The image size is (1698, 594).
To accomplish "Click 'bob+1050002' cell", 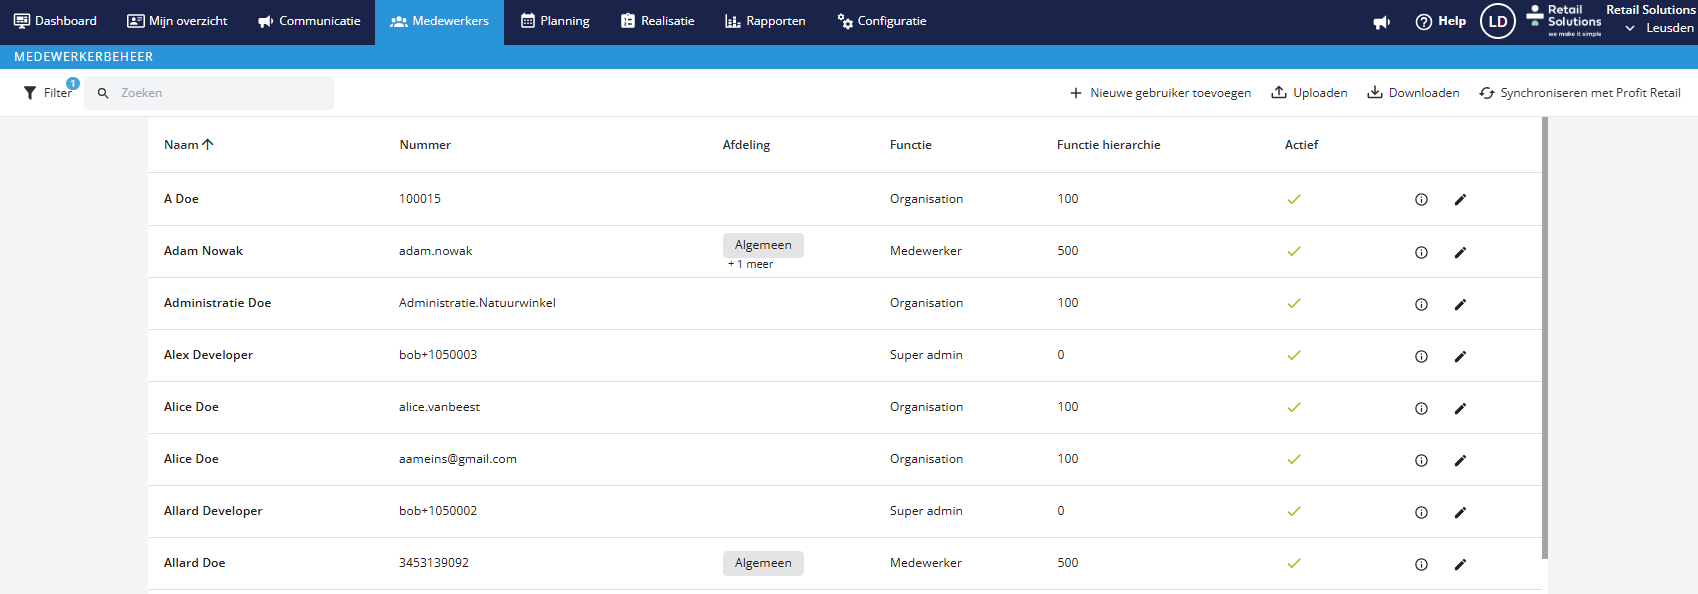I will click(x=438, y=511).
